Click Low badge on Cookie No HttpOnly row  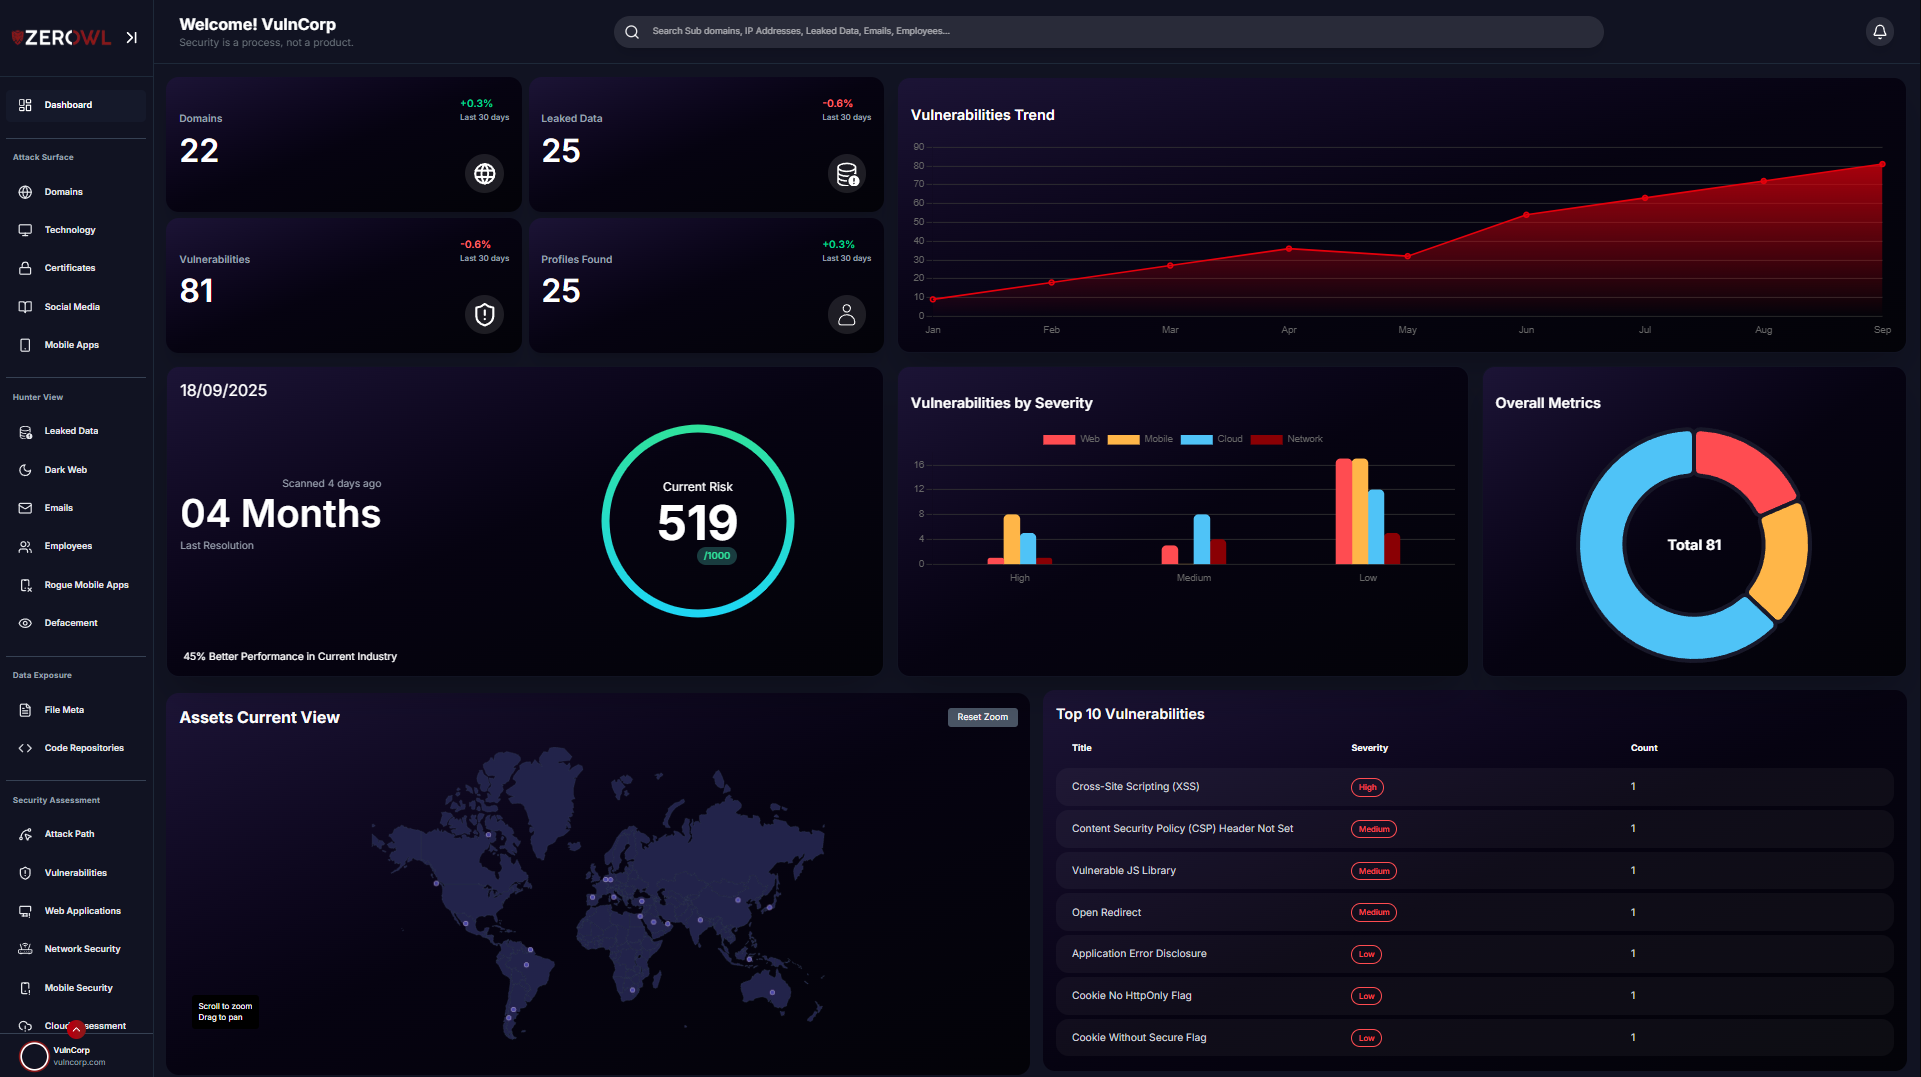[x=1366, y=996]
